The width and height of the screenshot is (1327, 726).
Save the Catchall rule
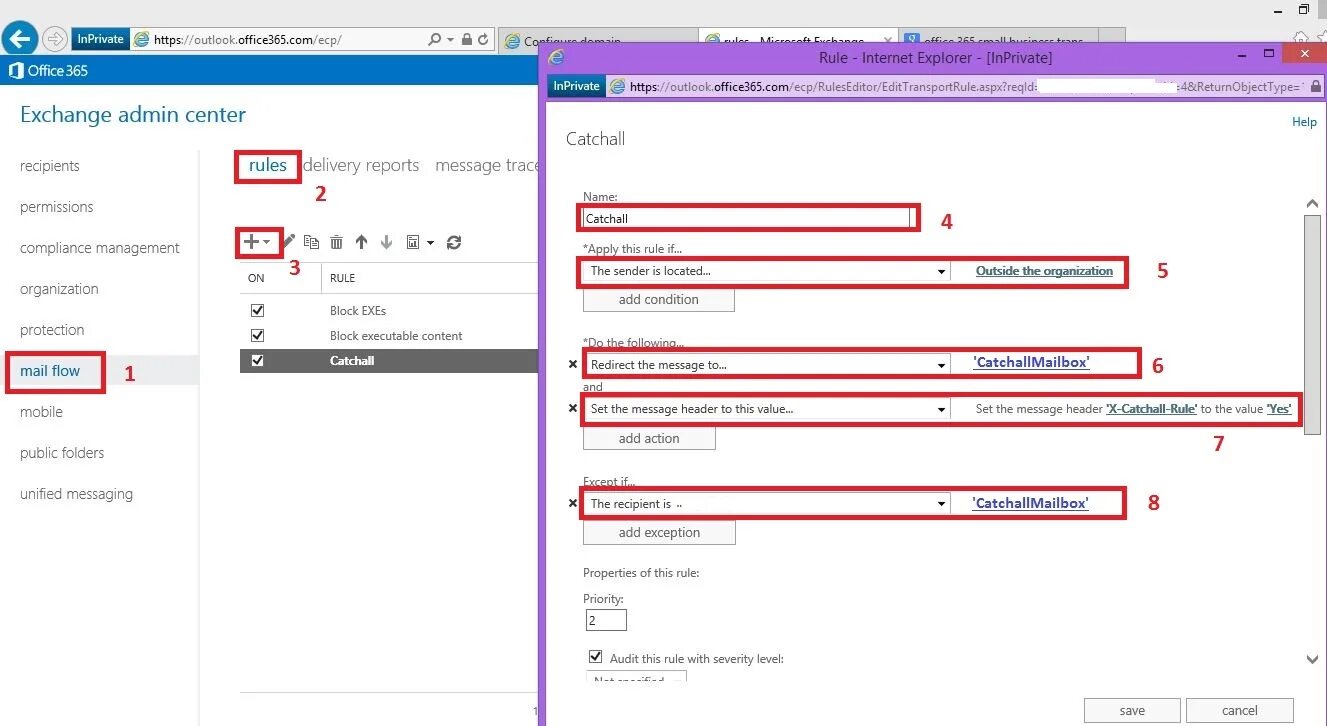point(1132,711)
